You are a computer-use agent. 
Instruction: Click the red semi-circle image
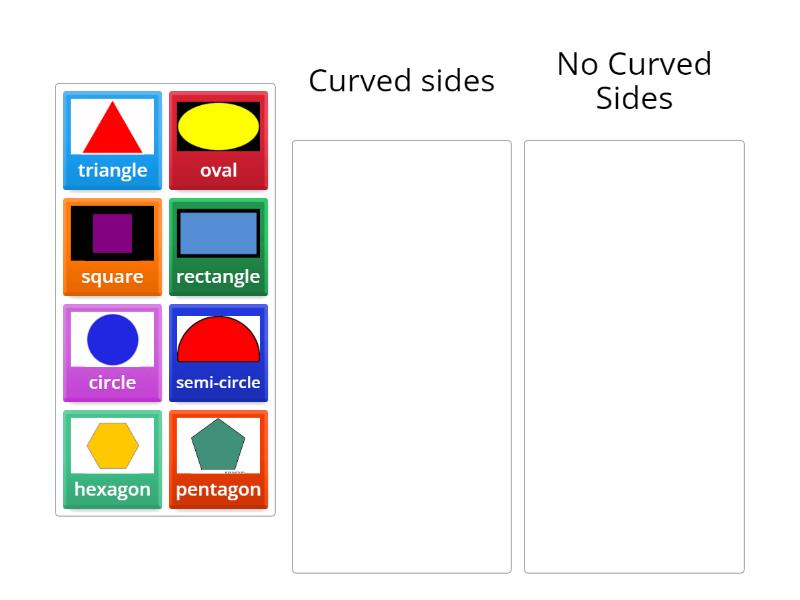coord(218,341)
